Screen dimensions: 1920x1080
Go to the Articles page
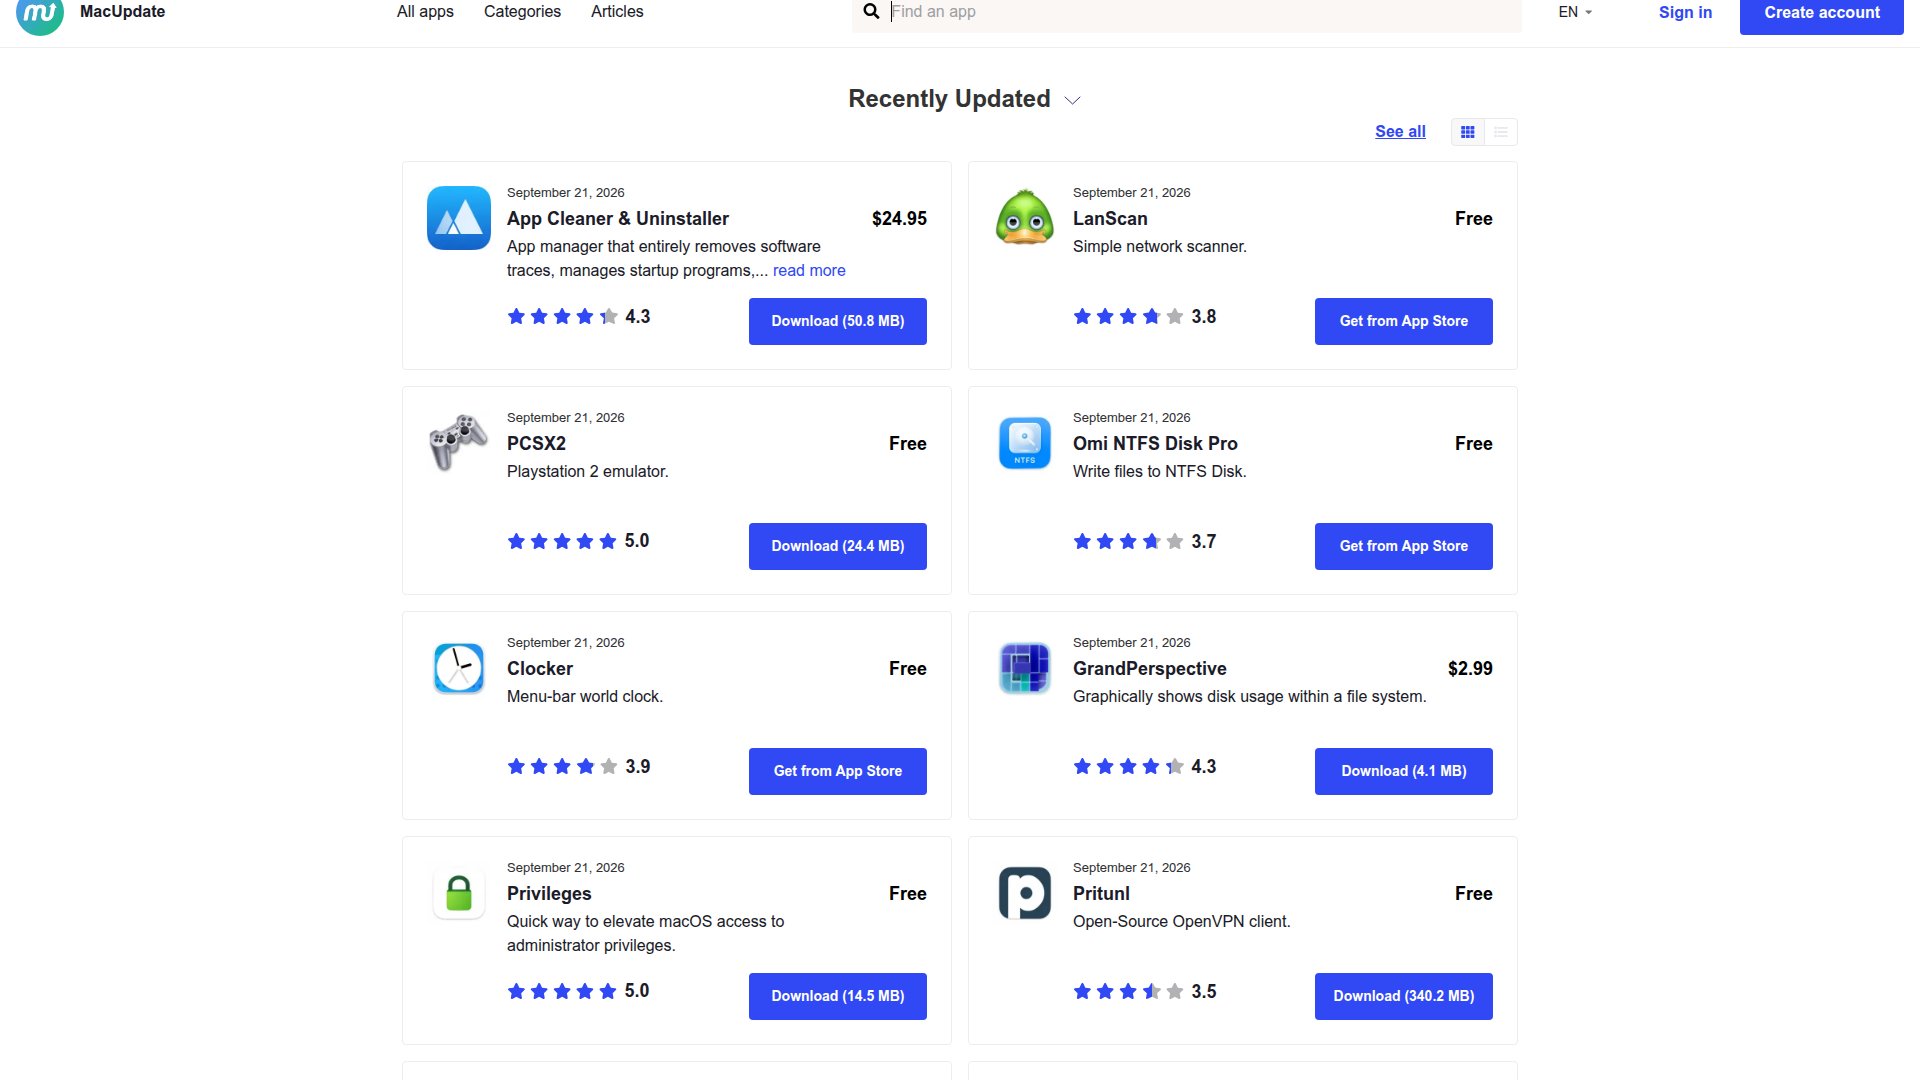(617, 12)
